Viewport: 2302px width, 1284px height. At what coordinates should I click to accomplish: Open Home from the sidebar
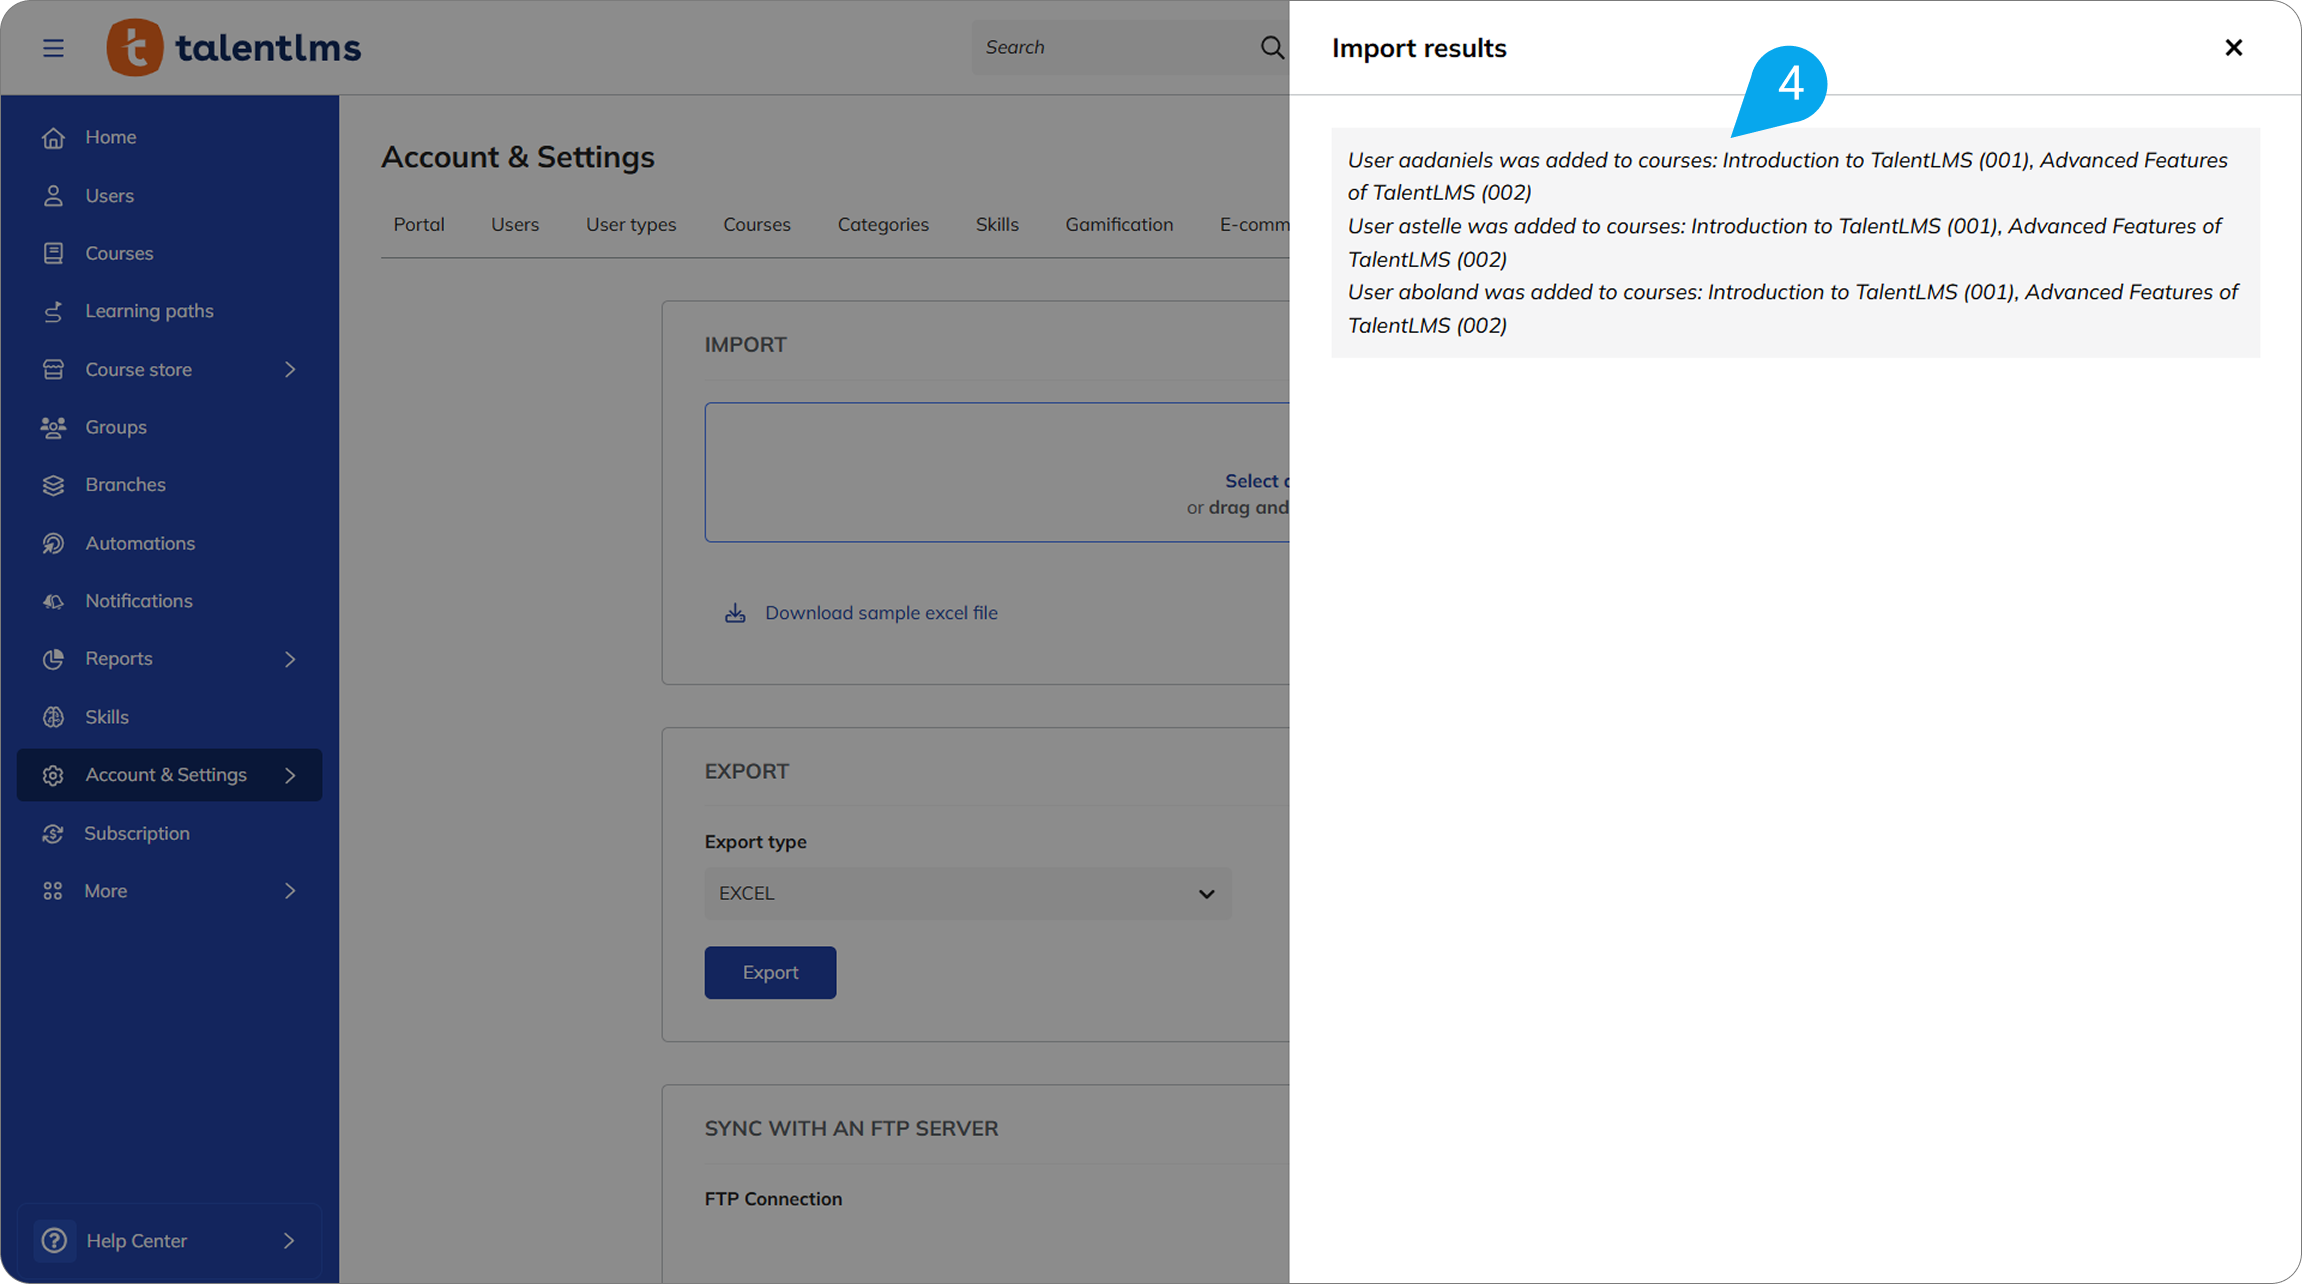(x=110, y=137)
